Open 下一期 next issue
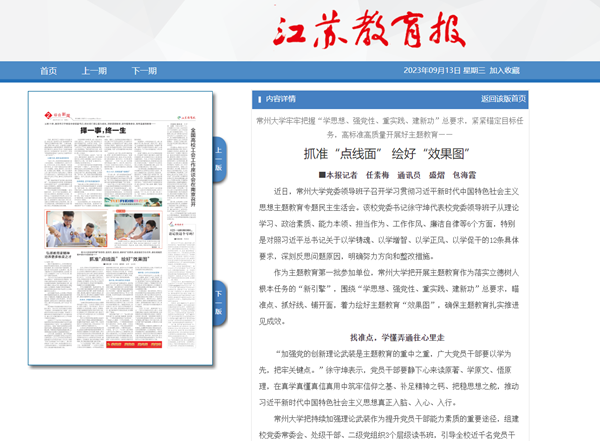600x441 pixels. tap(144, 71)
